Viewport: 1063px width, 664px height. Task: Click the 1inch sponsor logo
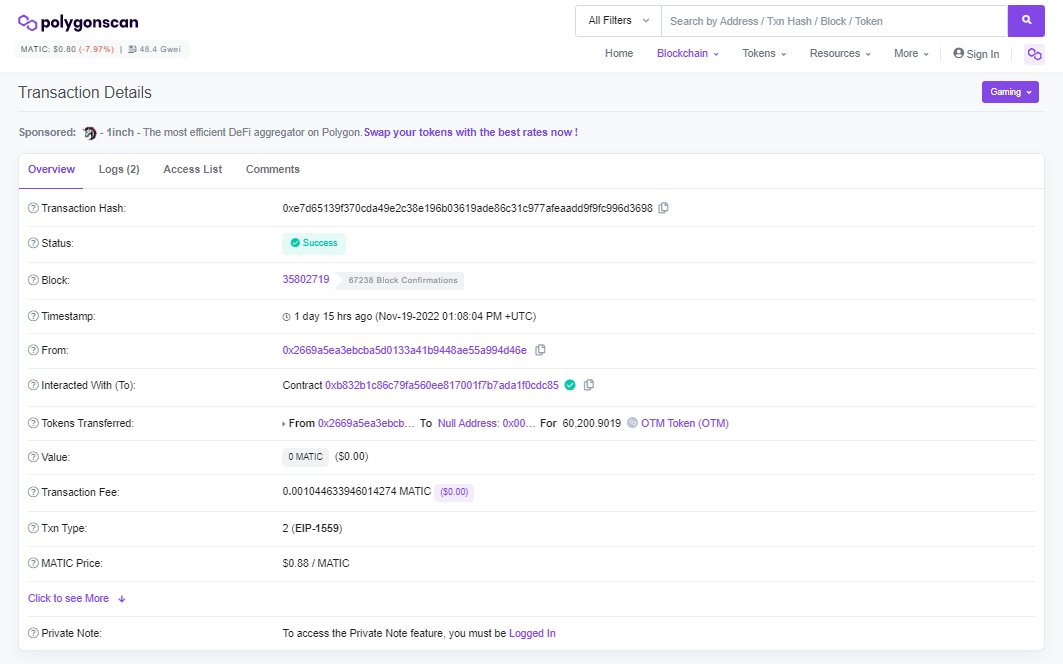tap(89, 133)
